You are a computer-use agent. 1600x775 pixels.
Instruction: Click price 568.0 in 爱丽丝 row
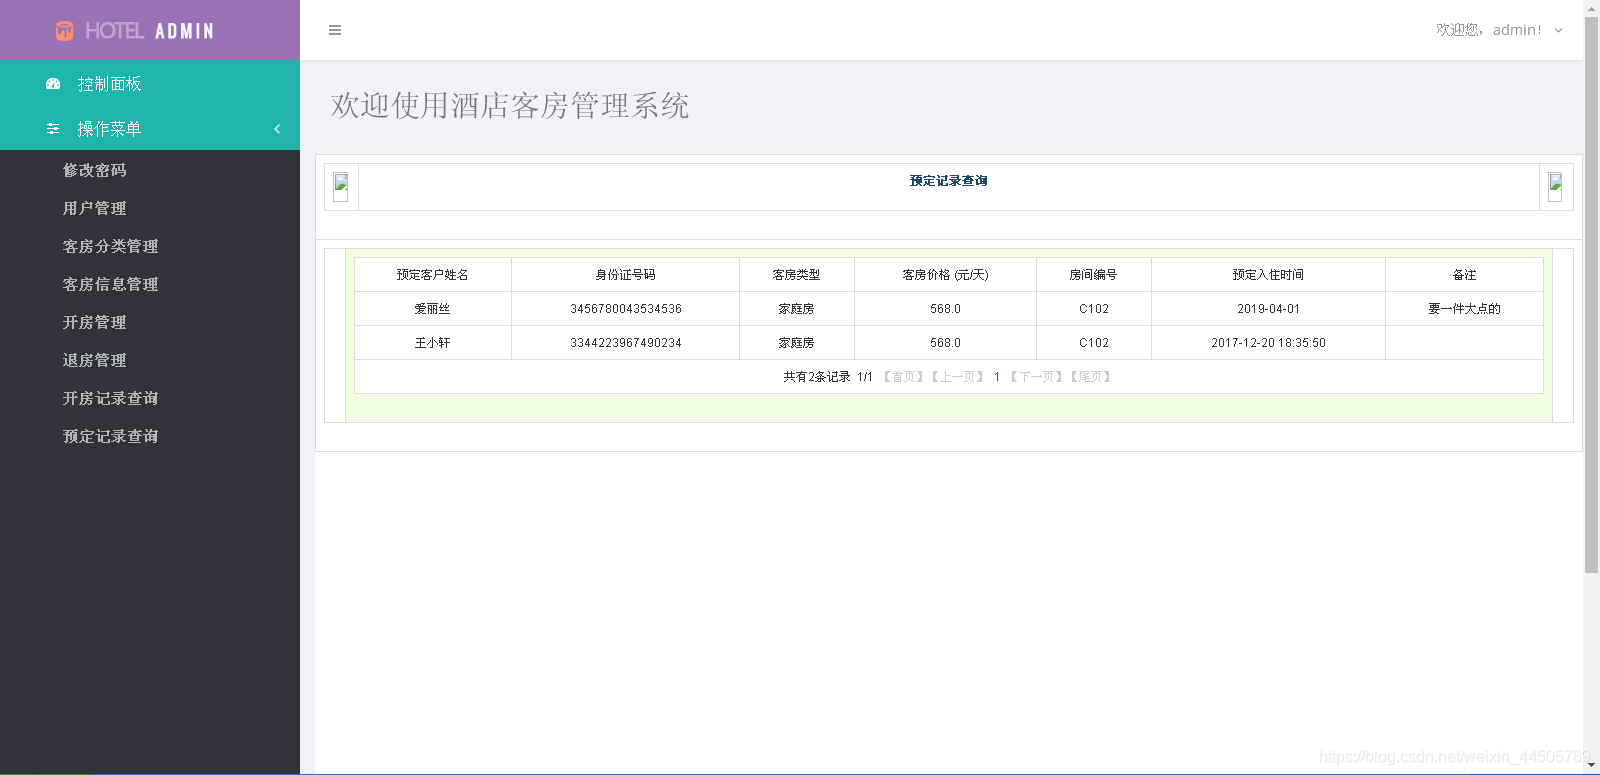pyautogui.click(x=946, y=309)
